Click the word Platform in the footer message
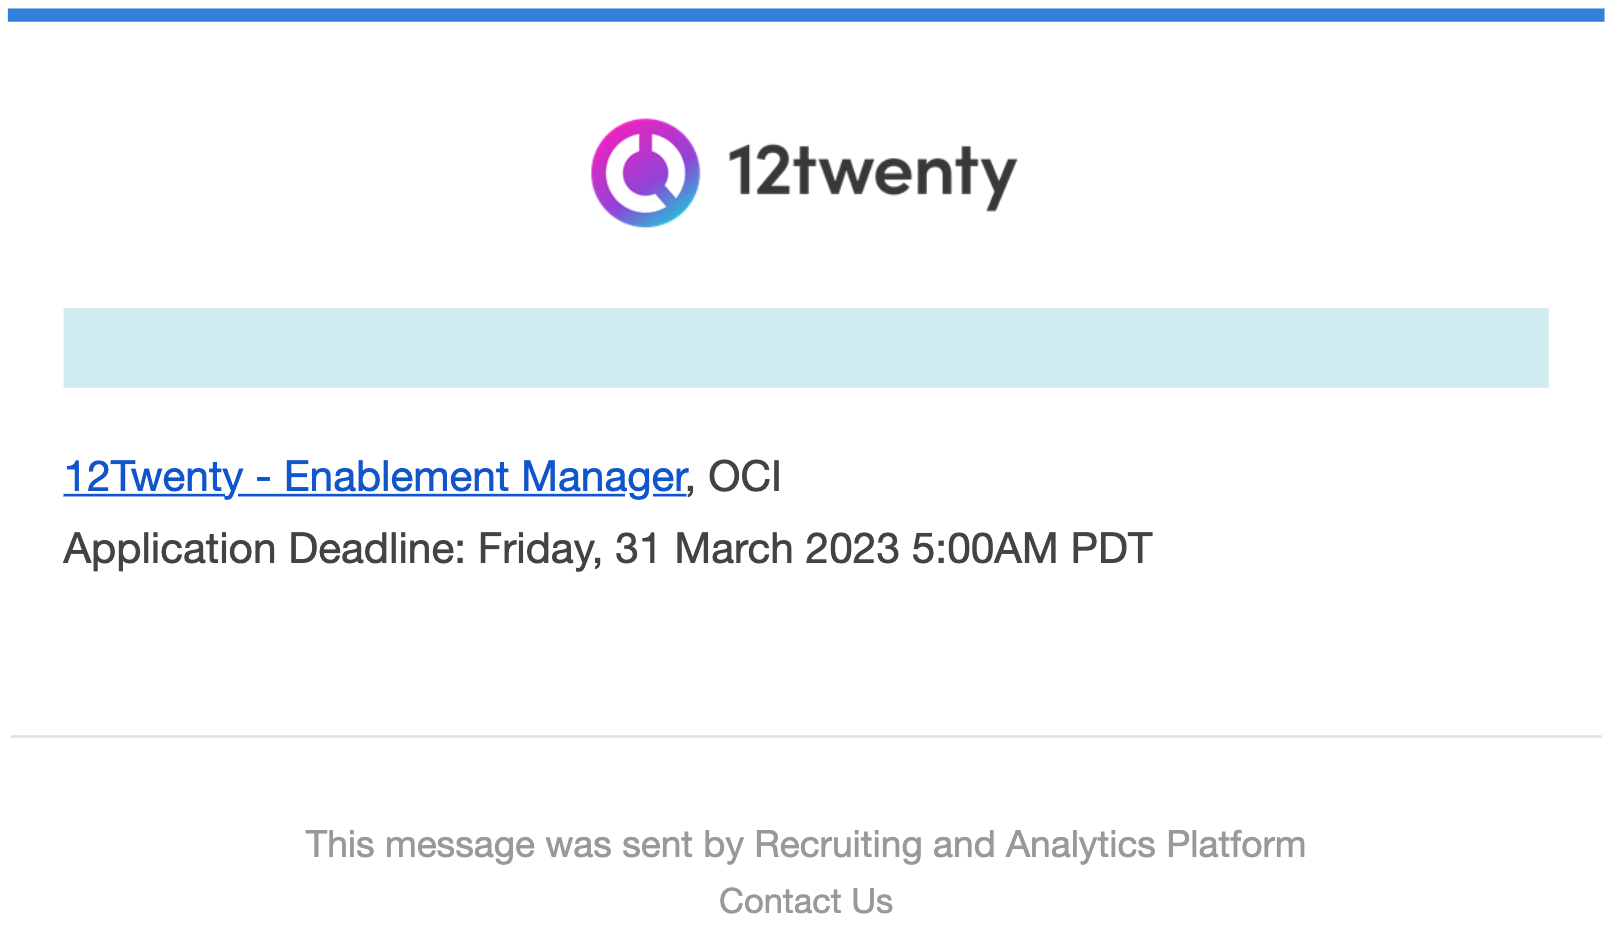Screen dimensions: 1614x927 pyautogui.click(x=1236, y=845)
